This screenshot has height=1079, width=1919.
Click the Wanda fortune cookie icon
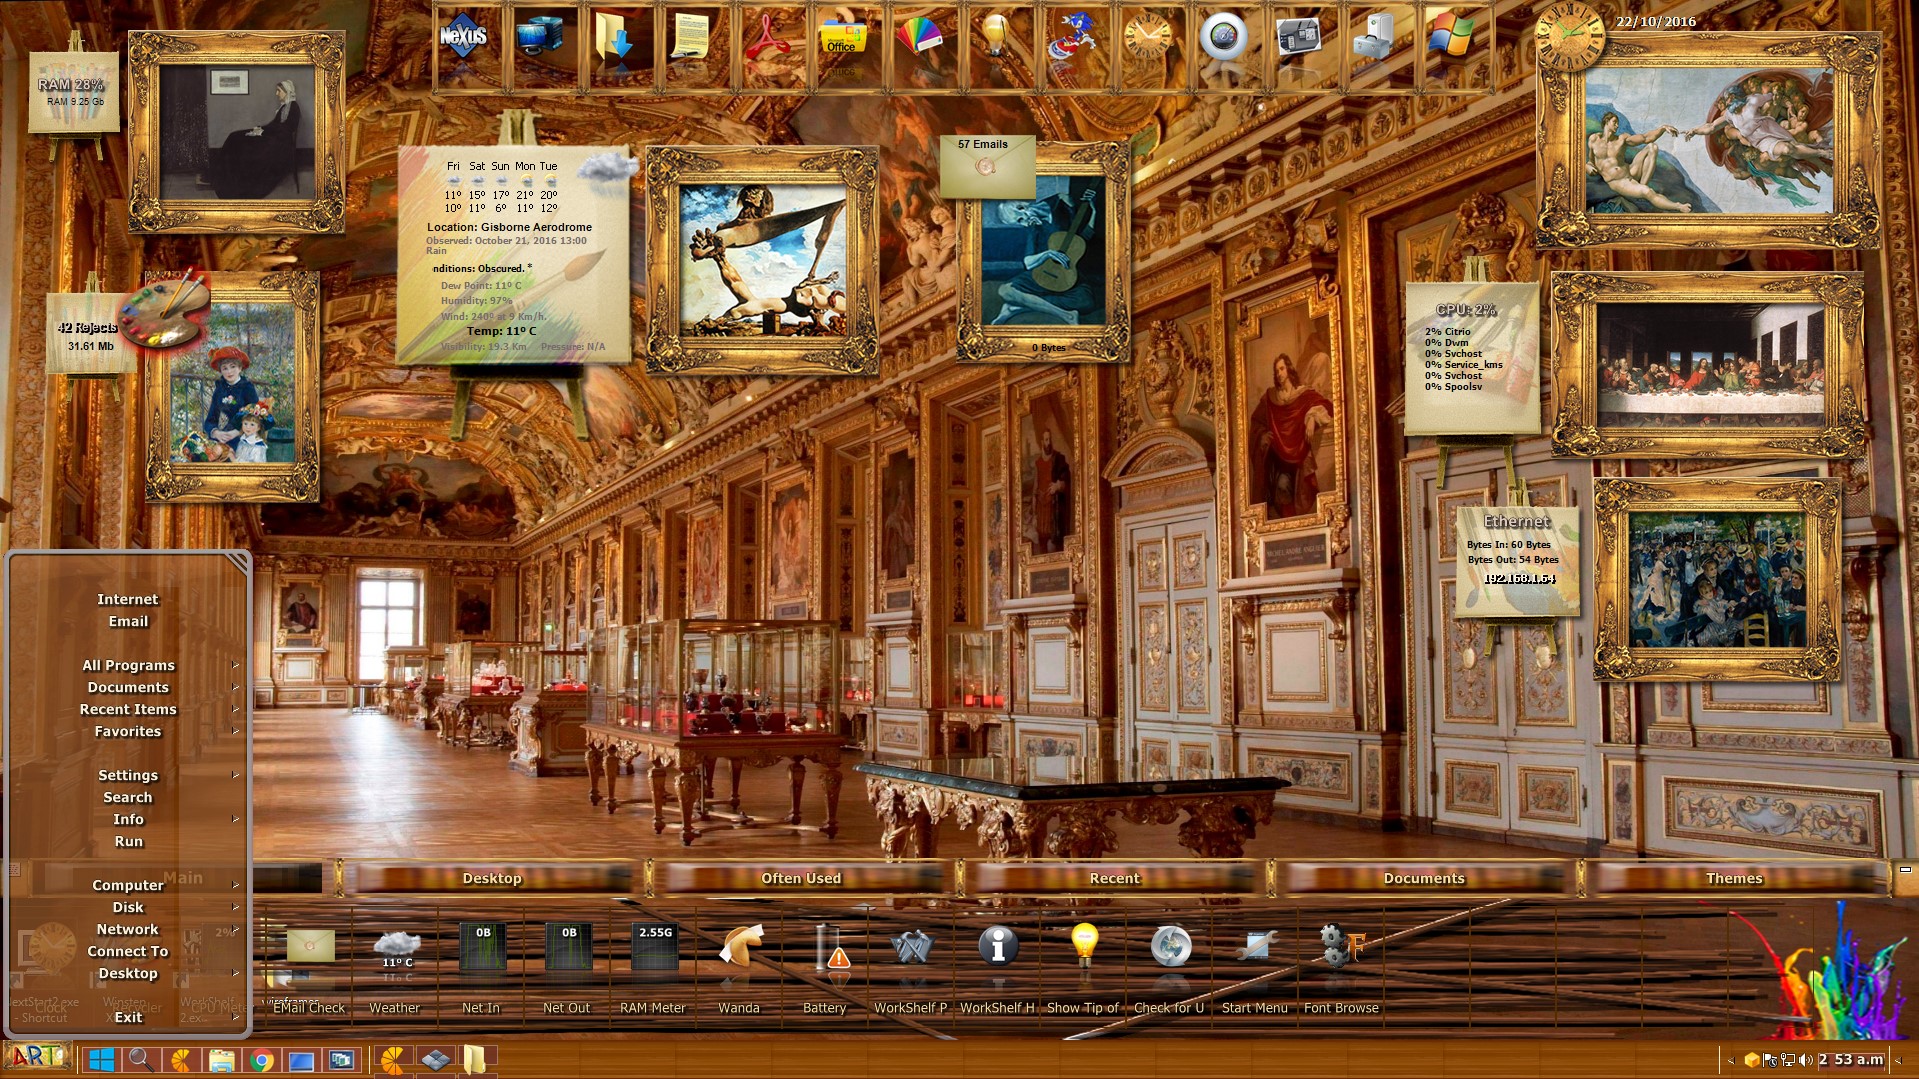[x=739, y=948]
